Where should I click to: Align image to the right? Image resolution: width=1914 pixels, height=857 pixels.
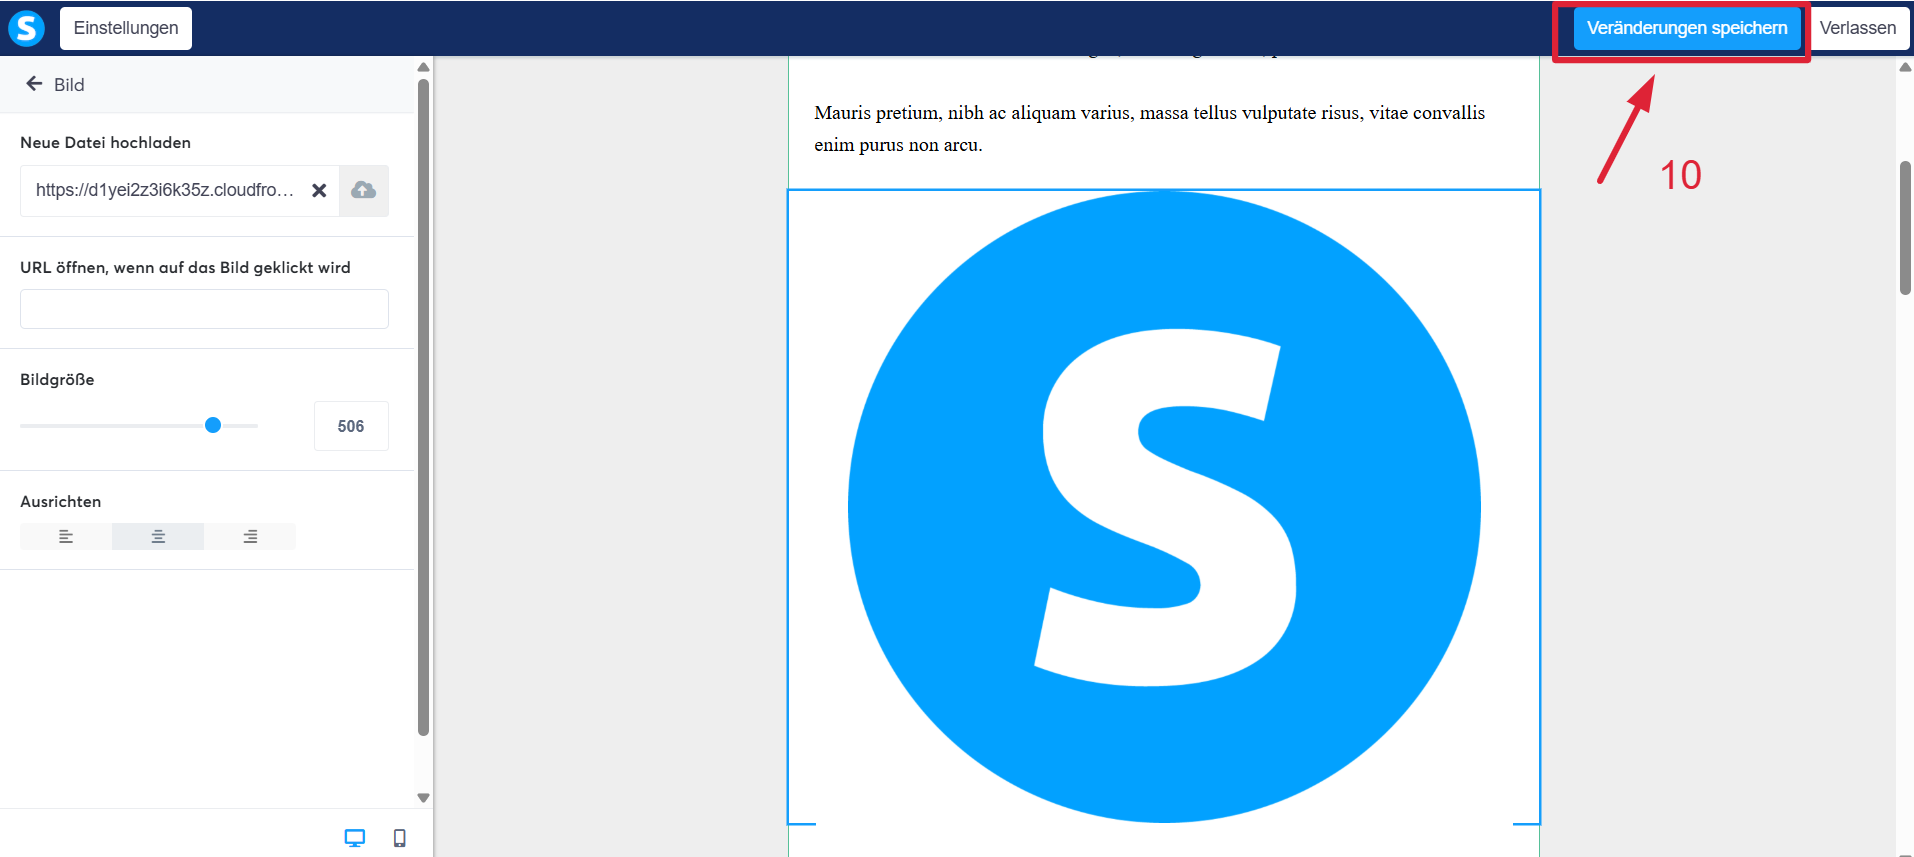[x=250, y=537]
